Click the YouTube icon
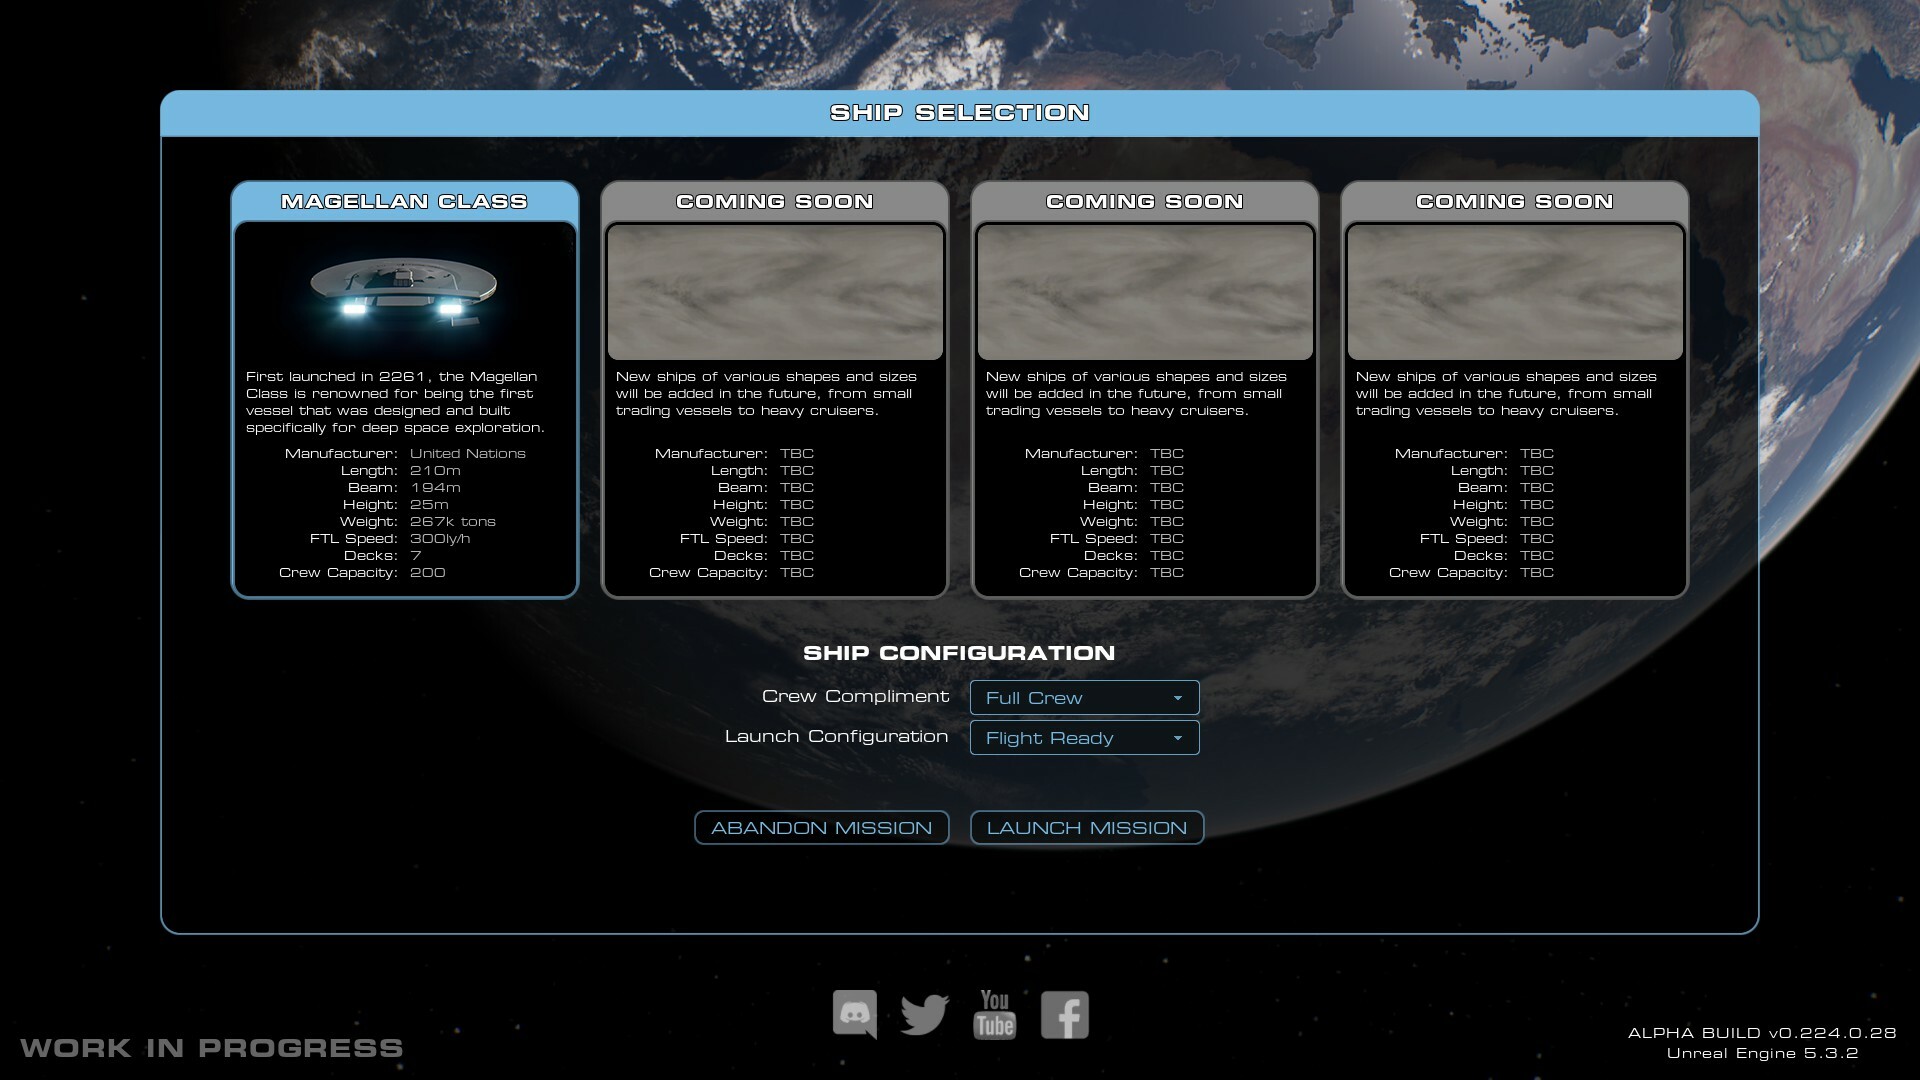1920x1080 pixels. click(994, 1014)
